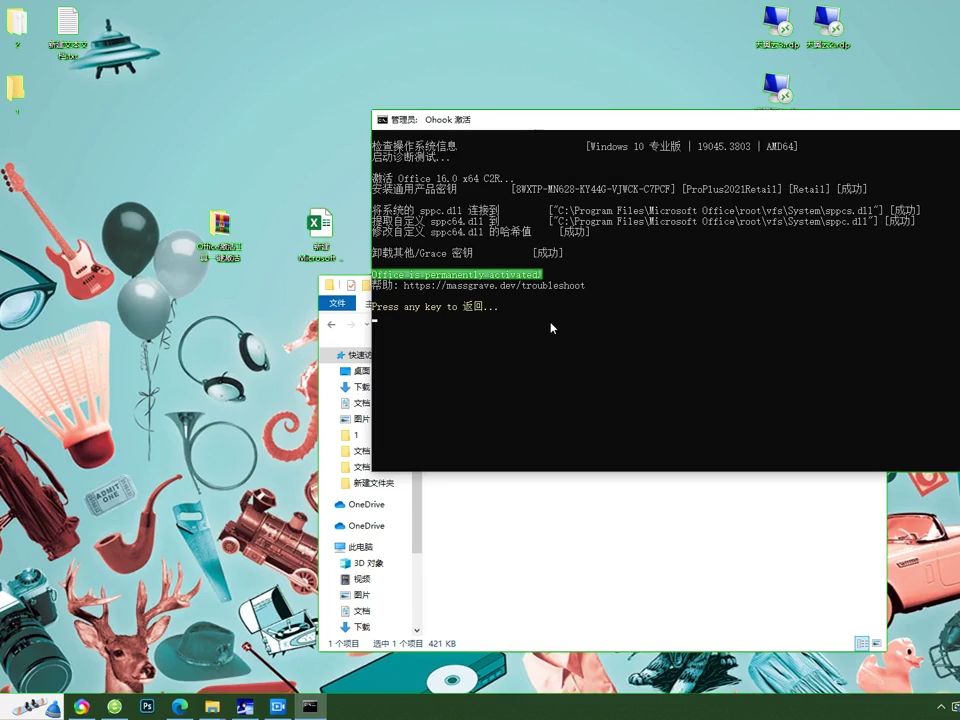Select the folder named 1 in sidebar
960x720 pixels.
350,435
